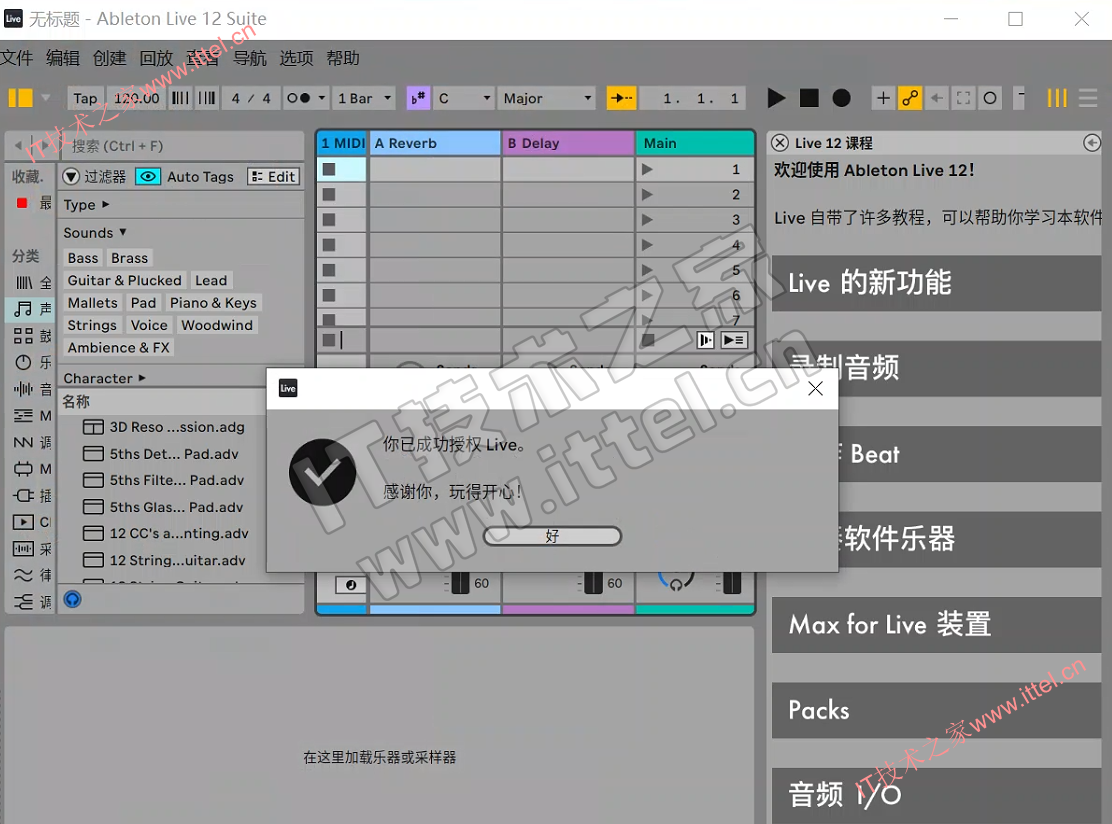Click the A Reverb track volume fader
Image resolution: width=1112 pixels, height=824 pixels.
pos(460,583)
